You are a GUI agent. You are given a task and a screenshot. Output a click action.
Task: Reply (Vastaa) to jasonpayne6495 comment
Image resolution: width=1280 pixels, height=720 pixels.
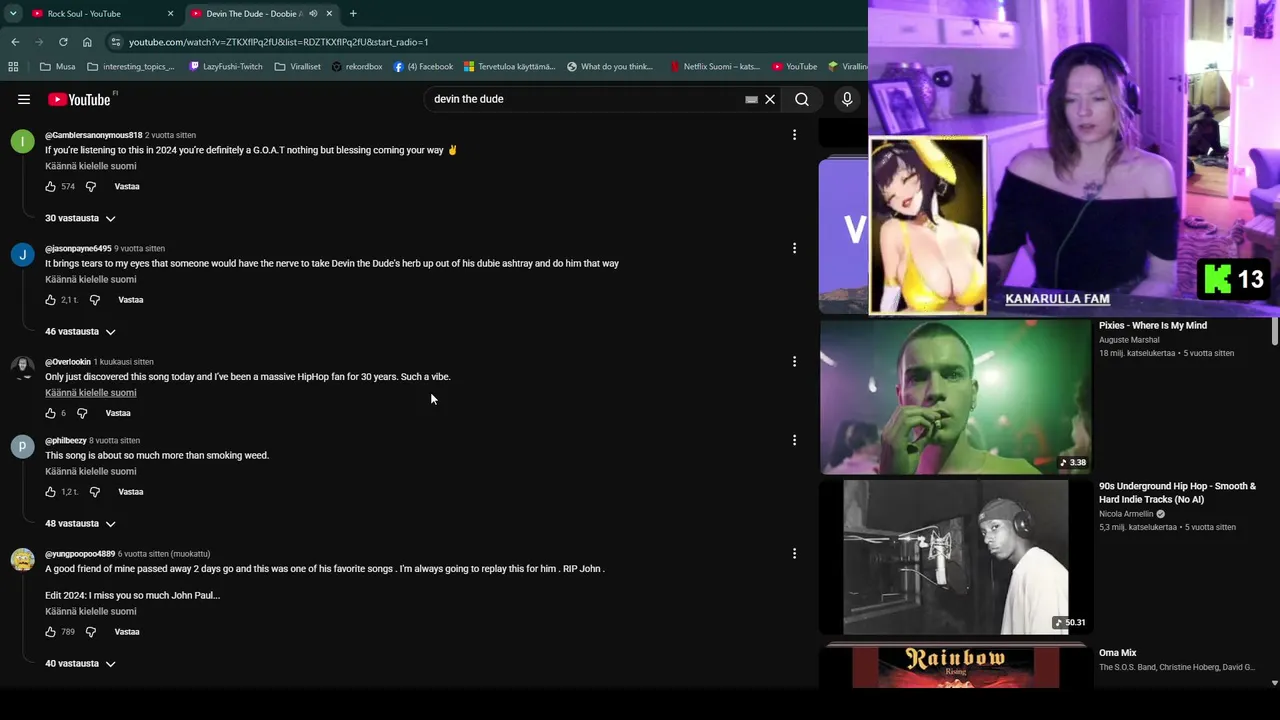tap(131, 300)
